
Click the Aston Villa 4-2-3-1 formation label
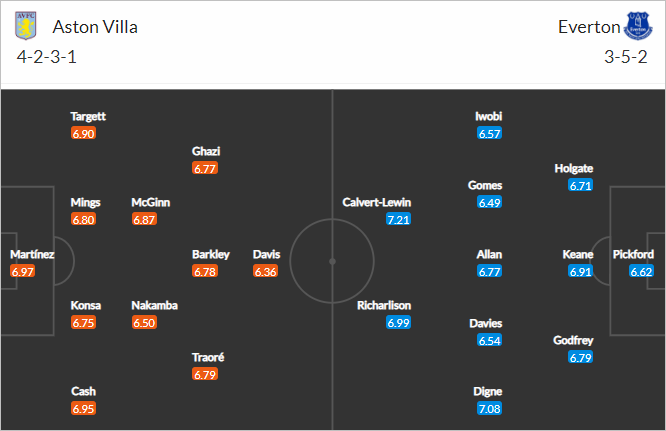[x=47, y=57]
